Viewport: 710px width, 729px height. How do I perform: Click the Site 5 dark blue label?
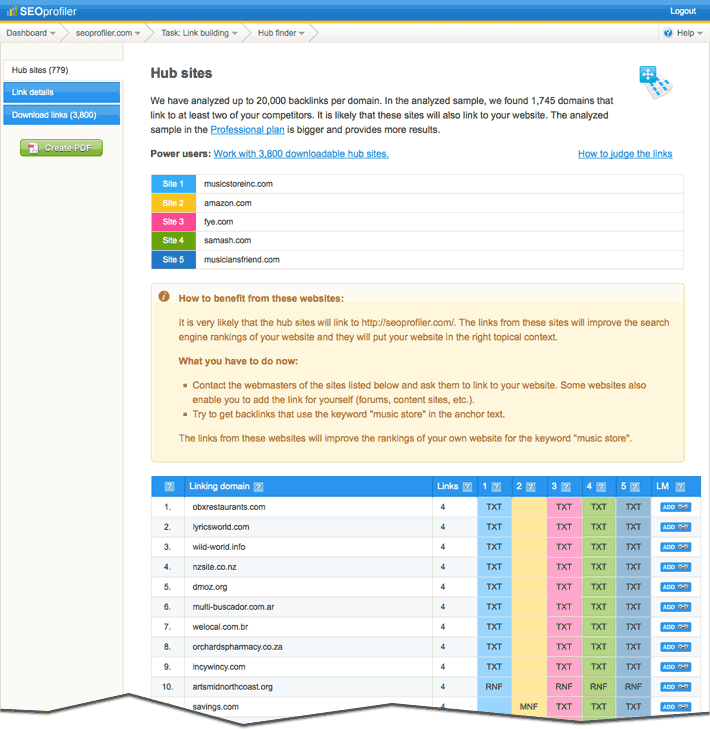[173, 259]
